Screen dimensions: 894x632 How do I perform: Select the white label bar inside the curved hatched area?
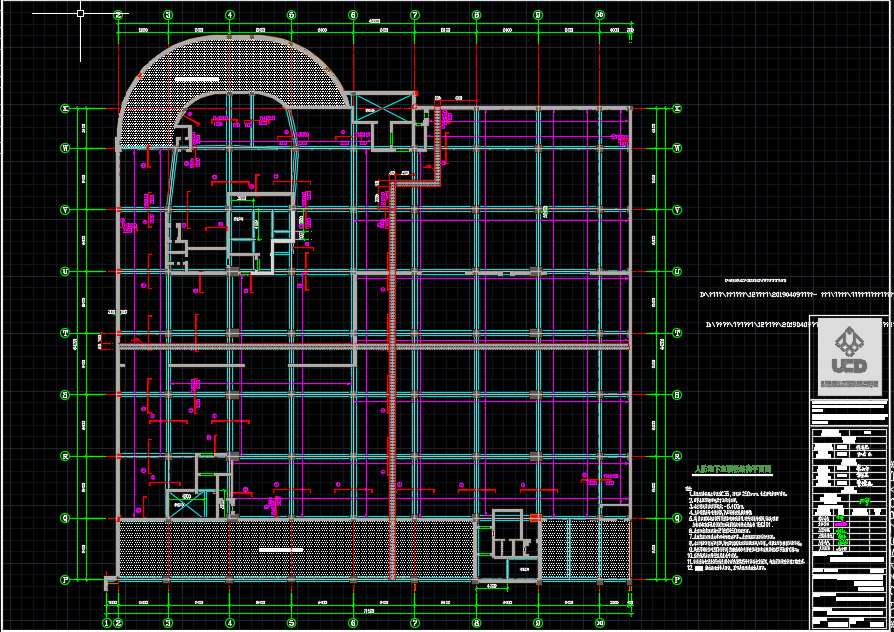tap(197, 79)
